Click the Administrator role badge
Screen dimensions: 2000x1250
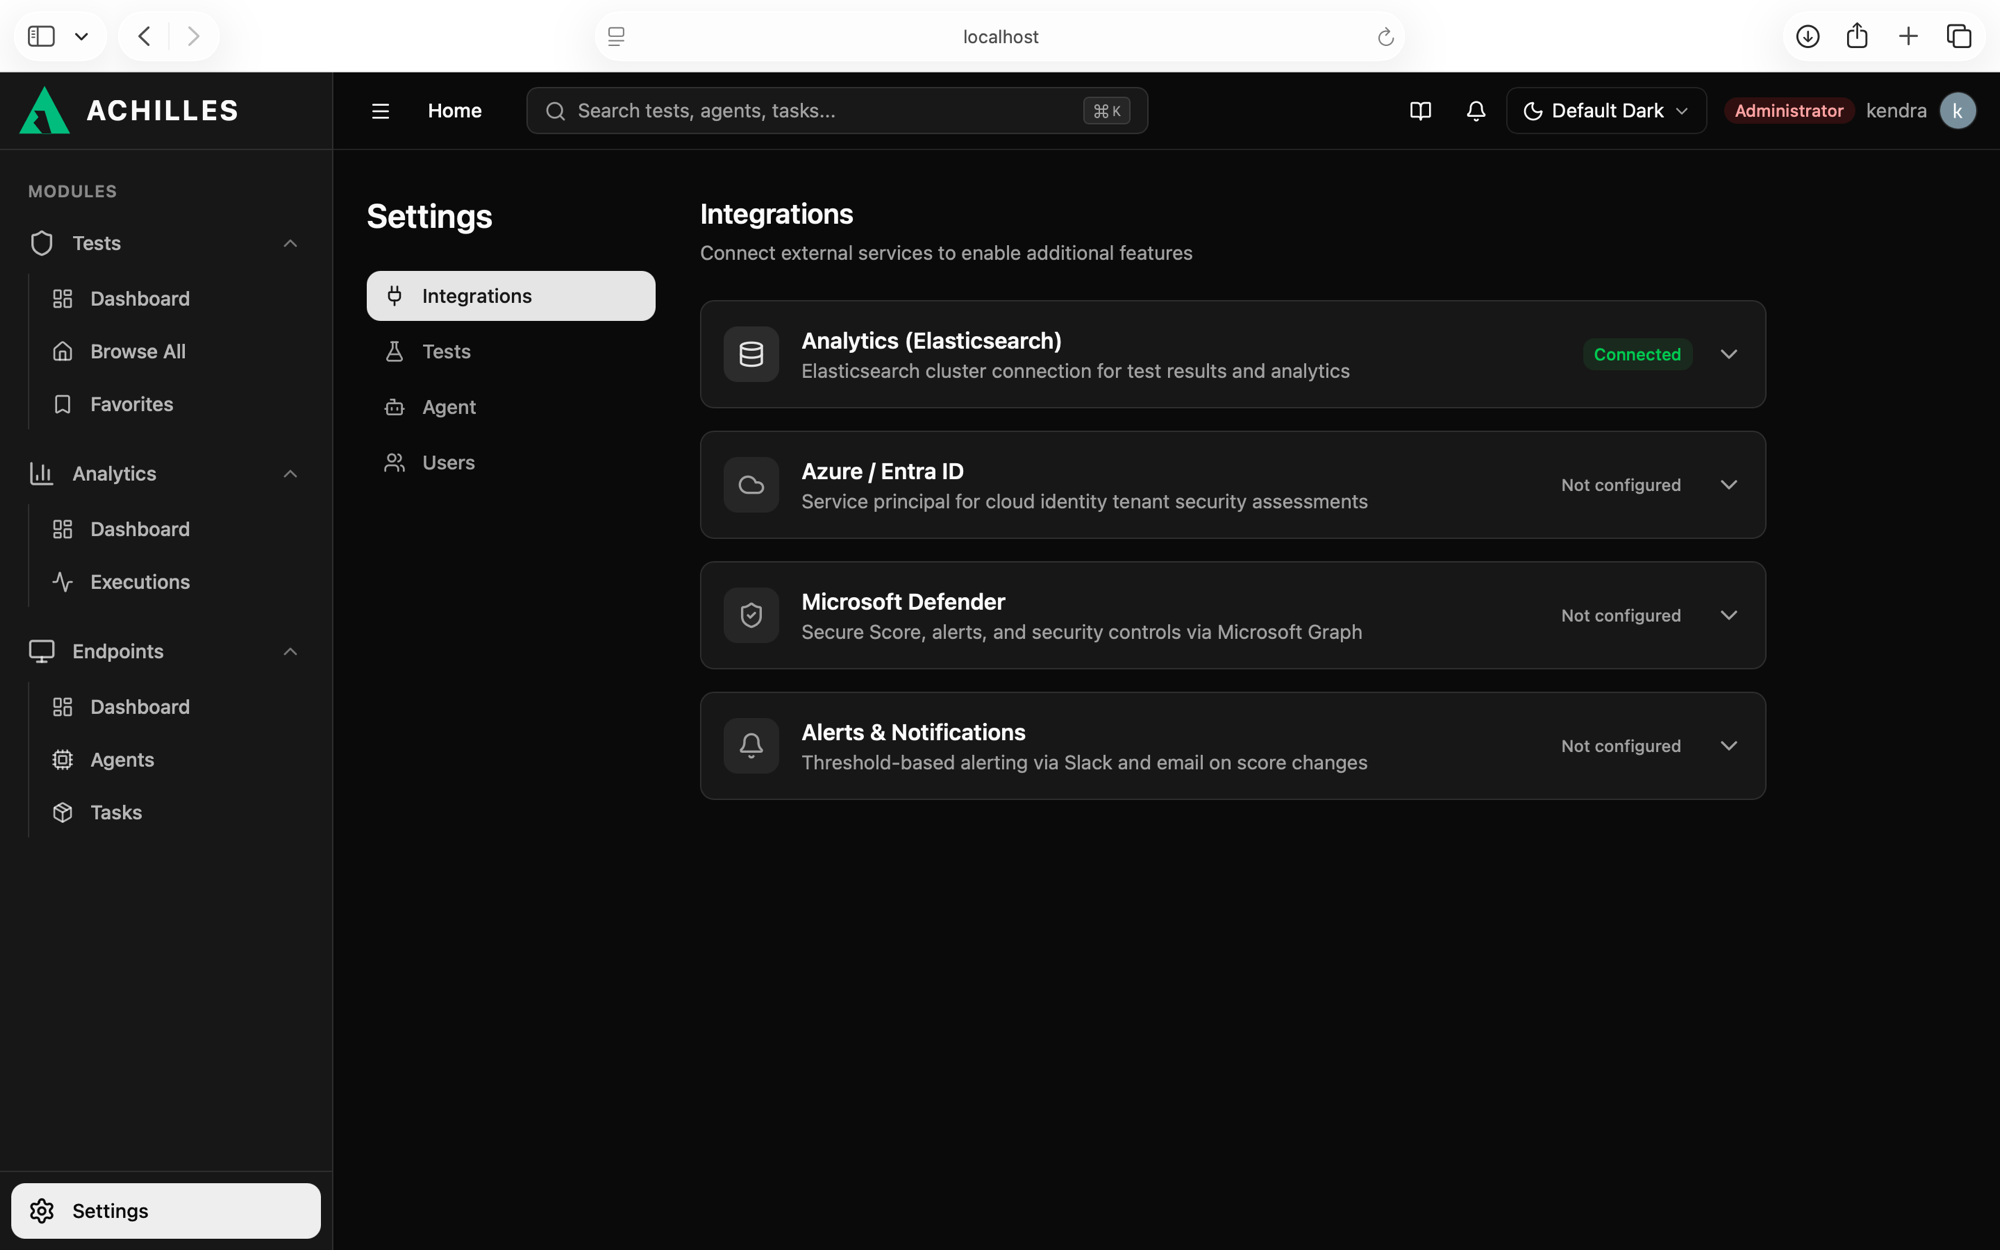1788,111
